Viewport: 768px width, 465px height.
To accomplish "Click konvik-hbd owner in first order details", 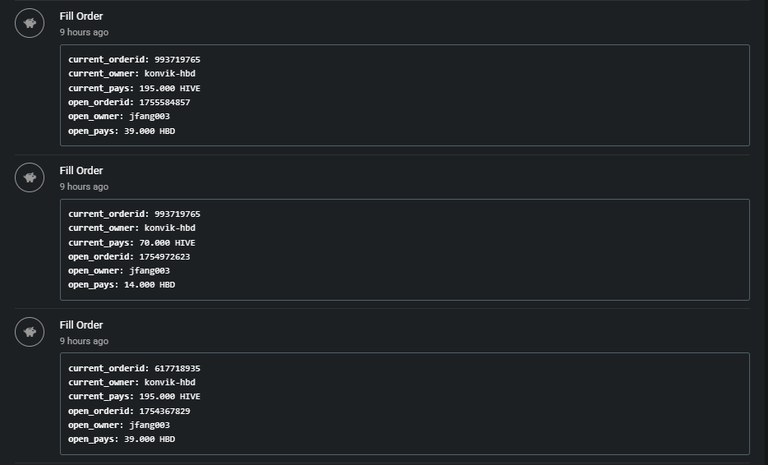I will pos(169,73).
